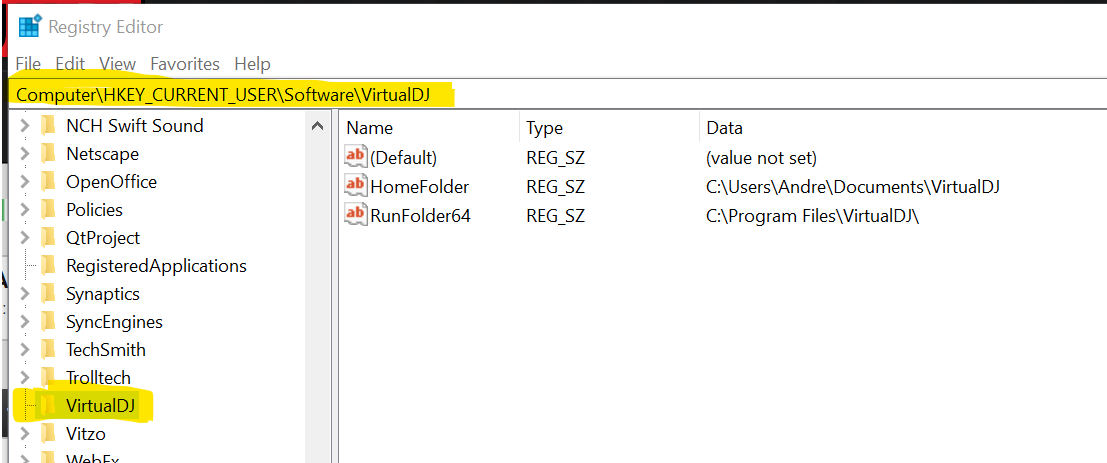The width and height of the screenshot is (1107, 463).
Task: Click the NCH Swift Sound folder icon
Action: point(48,126)
